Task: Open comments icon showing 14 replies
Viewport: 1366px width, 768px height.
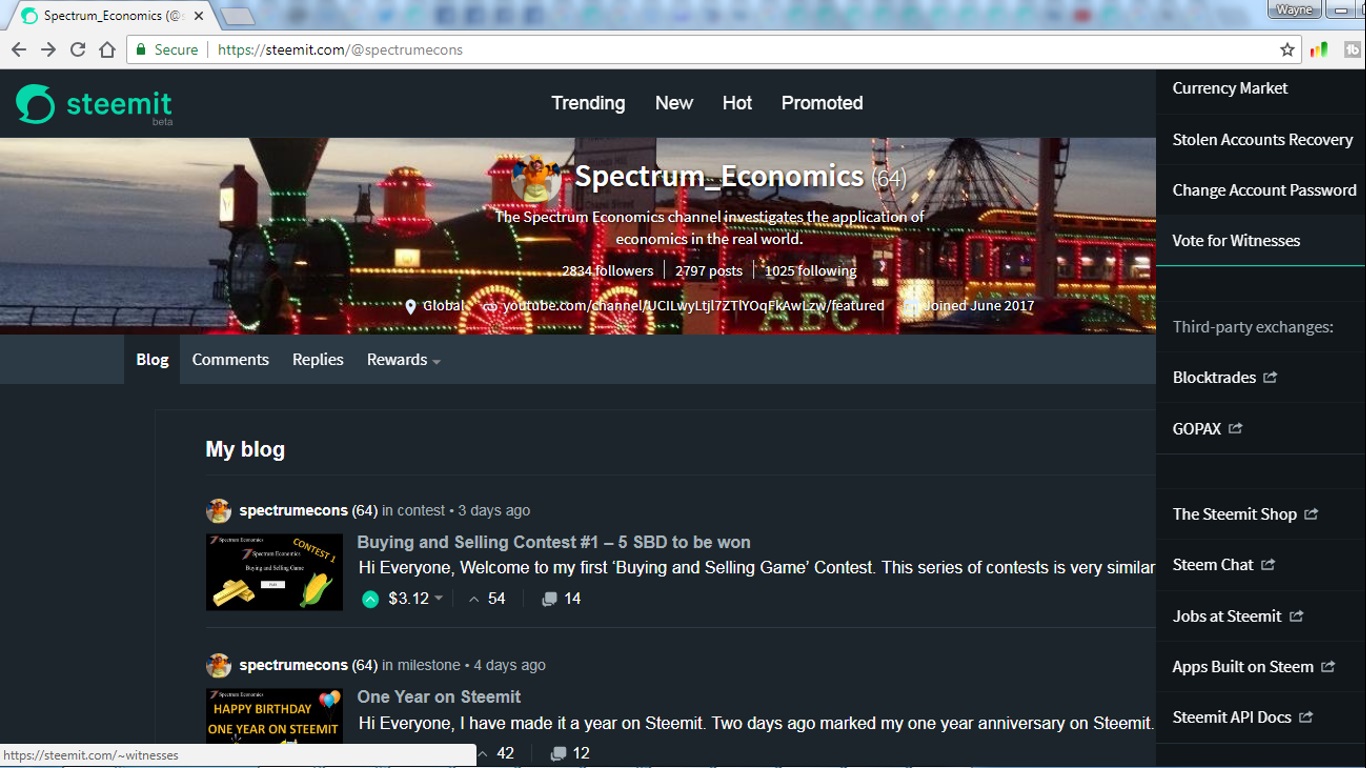Action: [549, 599]
